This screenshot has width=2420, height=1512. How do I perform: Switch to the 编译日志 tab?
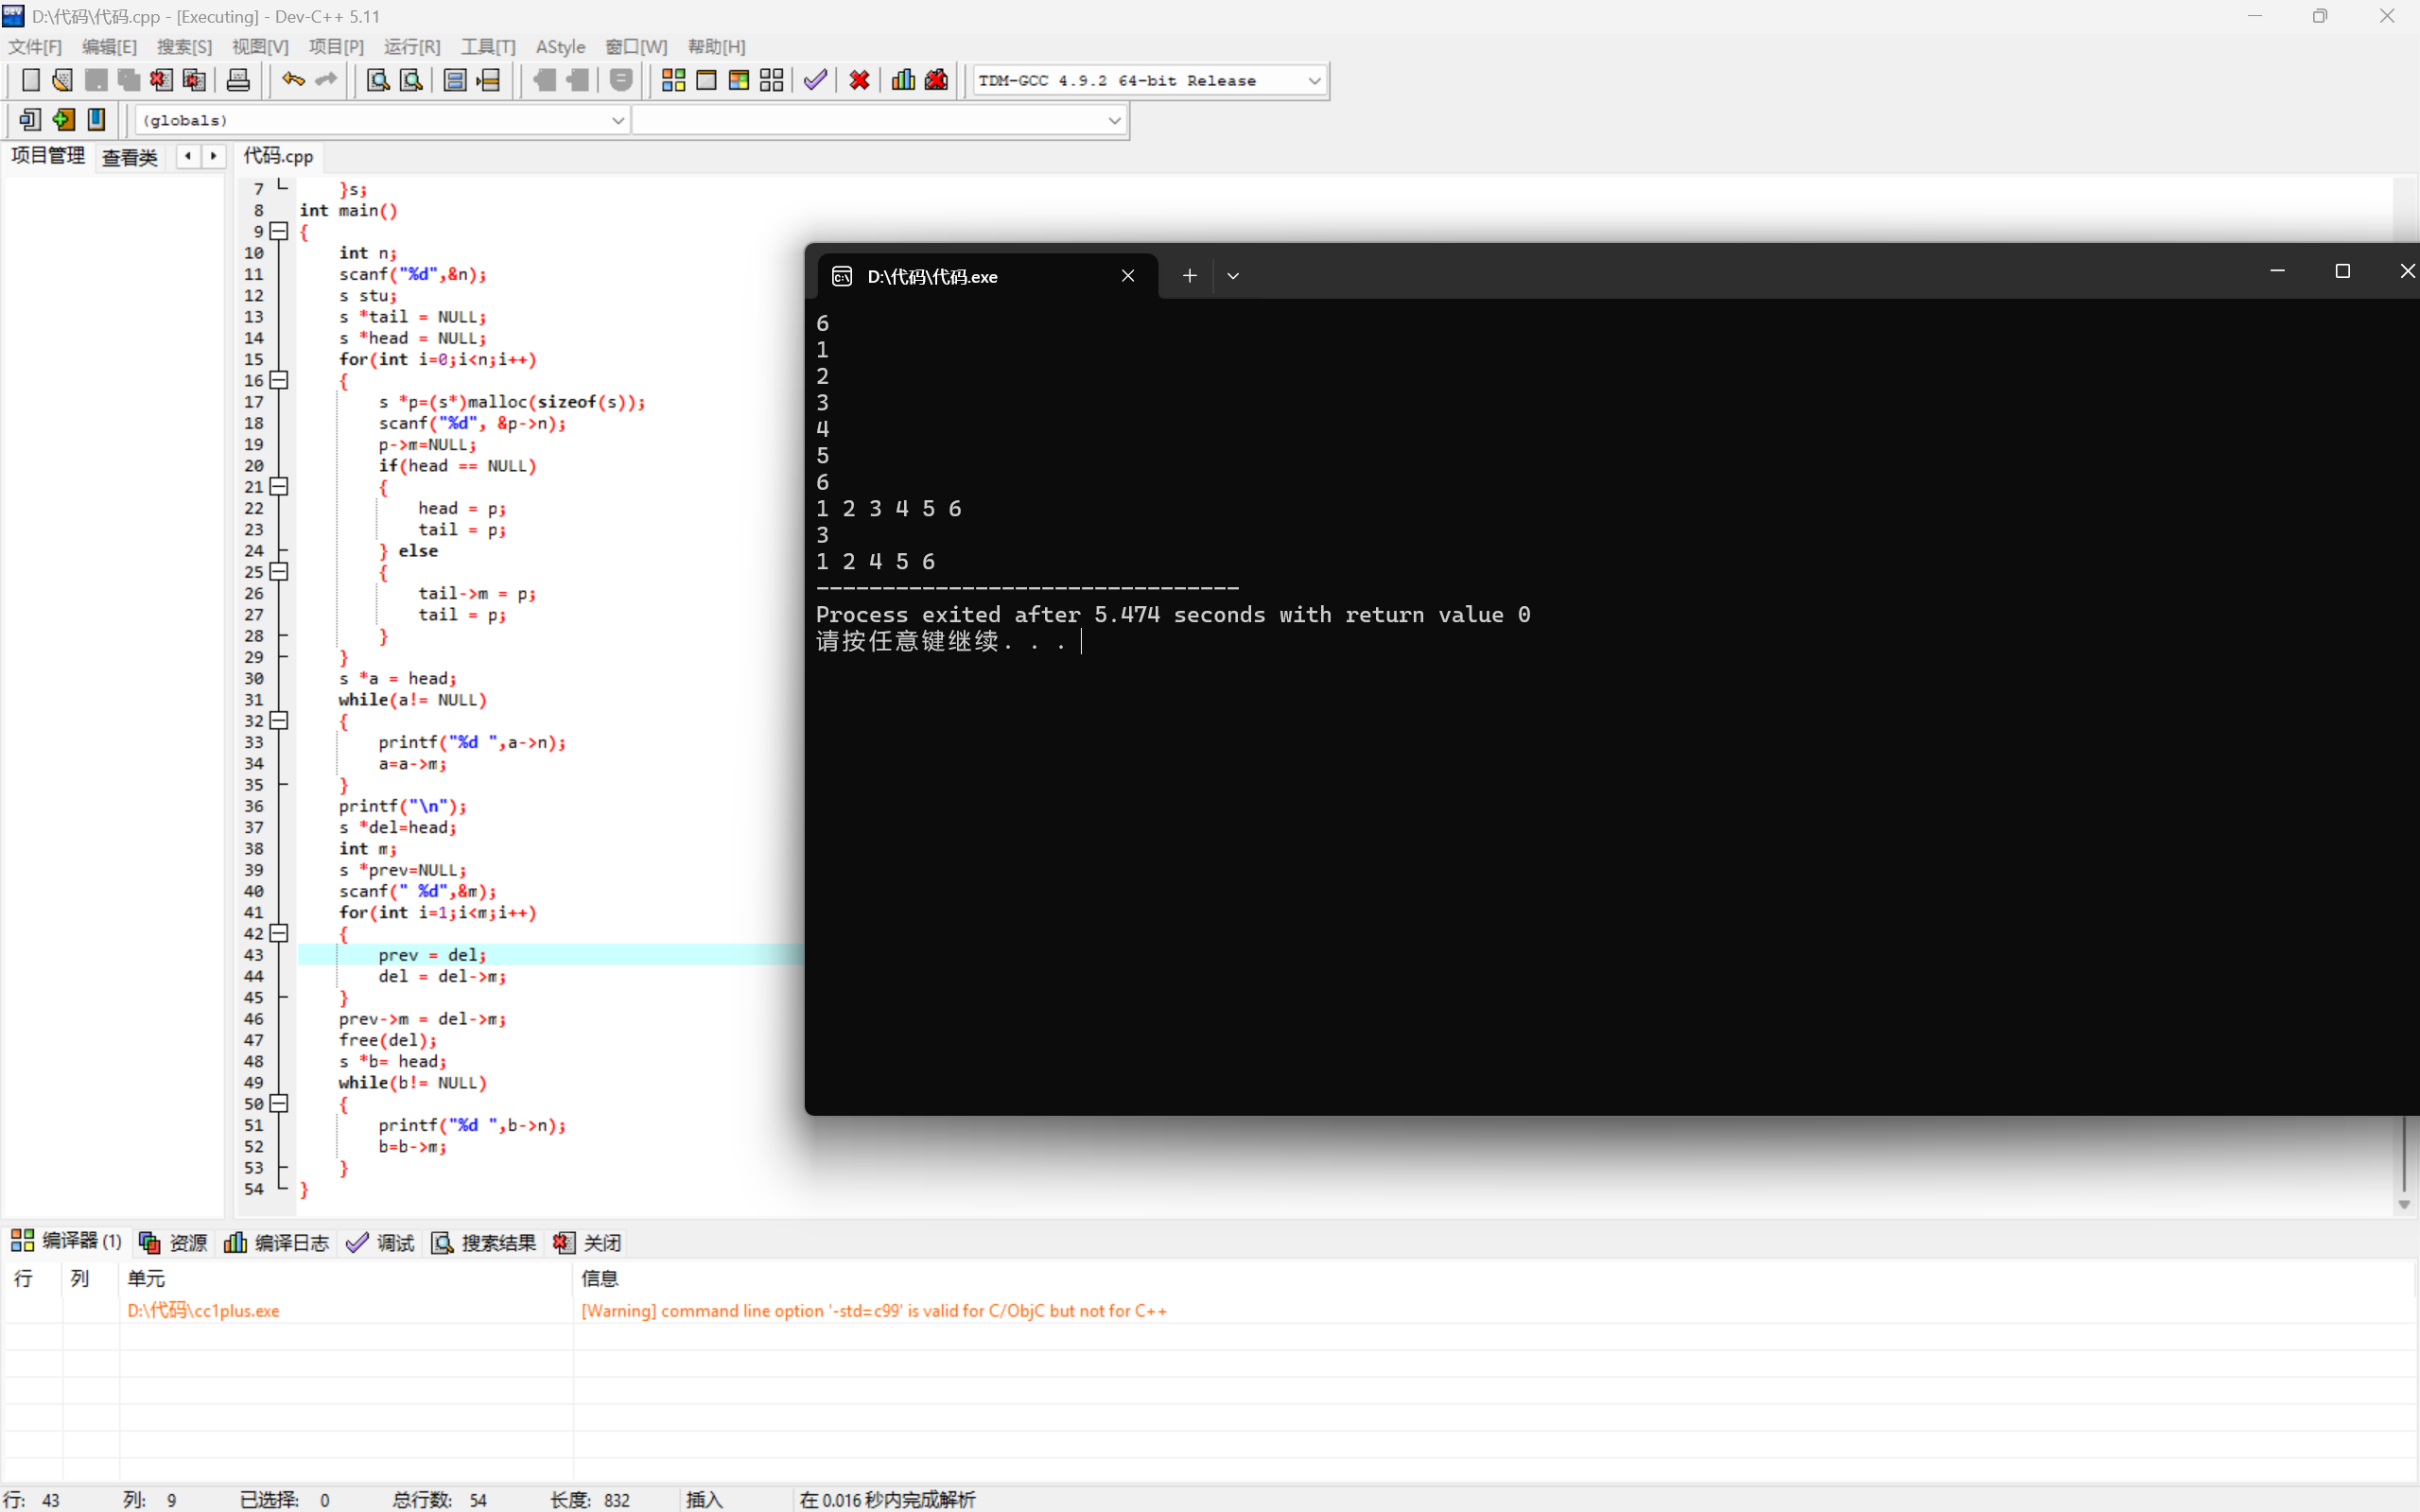click(x=277, y=1242)
